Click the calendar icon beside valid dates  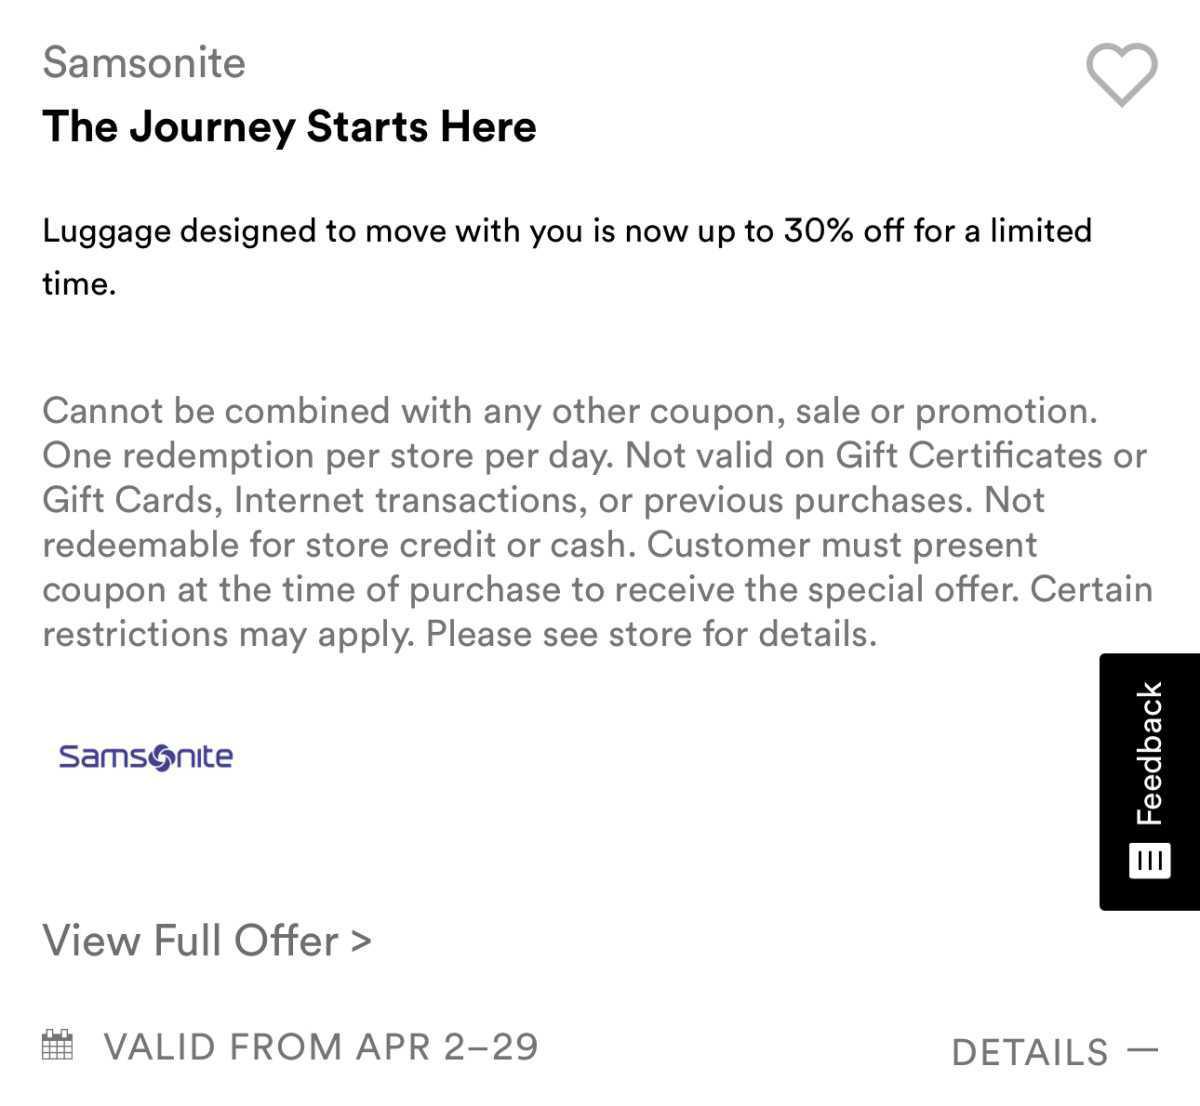[58, 1045]
